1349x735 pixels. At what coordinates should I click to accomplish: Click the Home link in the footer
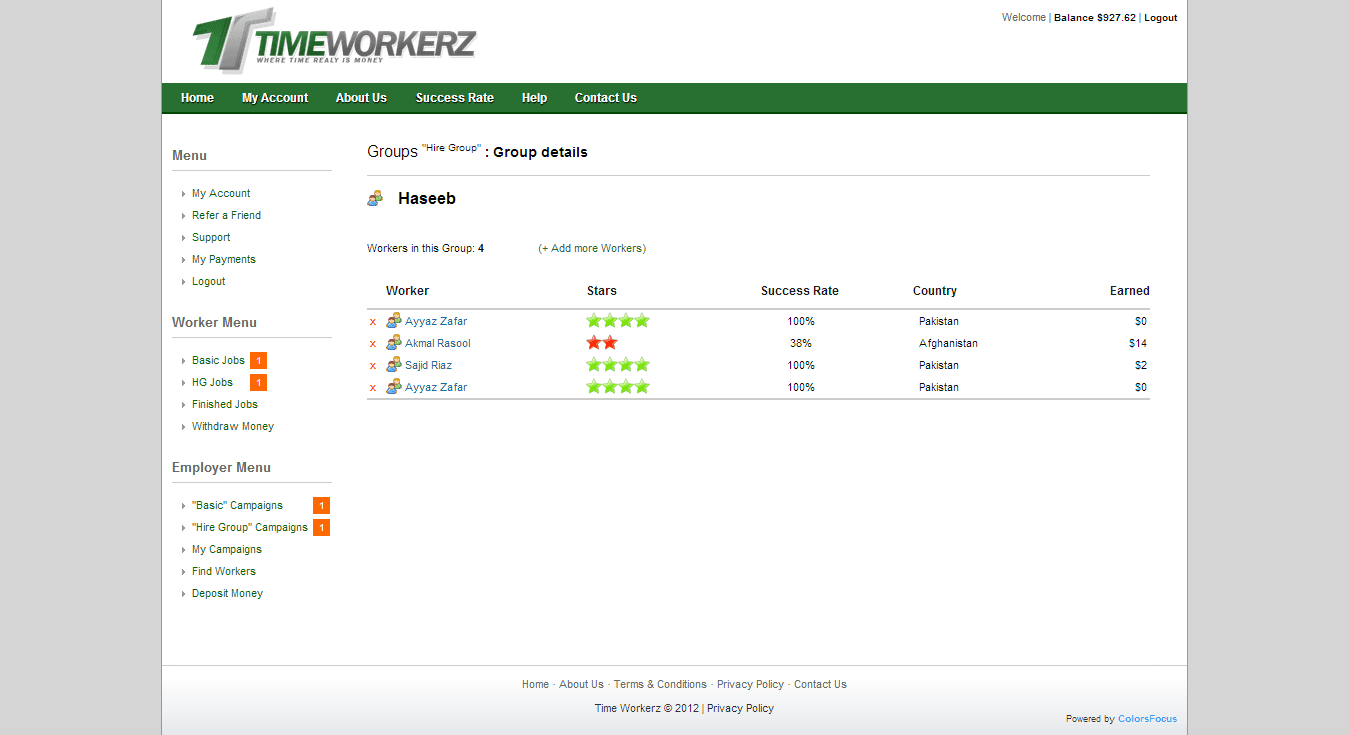[535, 685]
